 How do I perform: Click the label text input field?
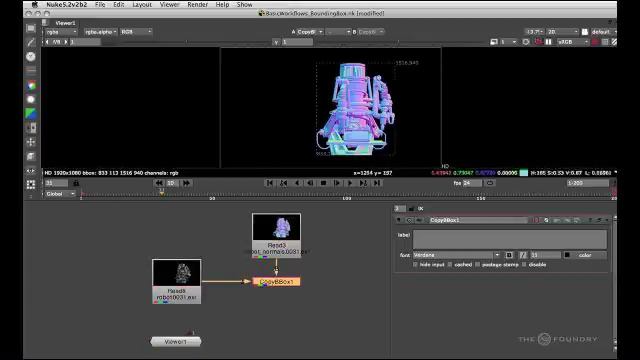coord(509,239)
